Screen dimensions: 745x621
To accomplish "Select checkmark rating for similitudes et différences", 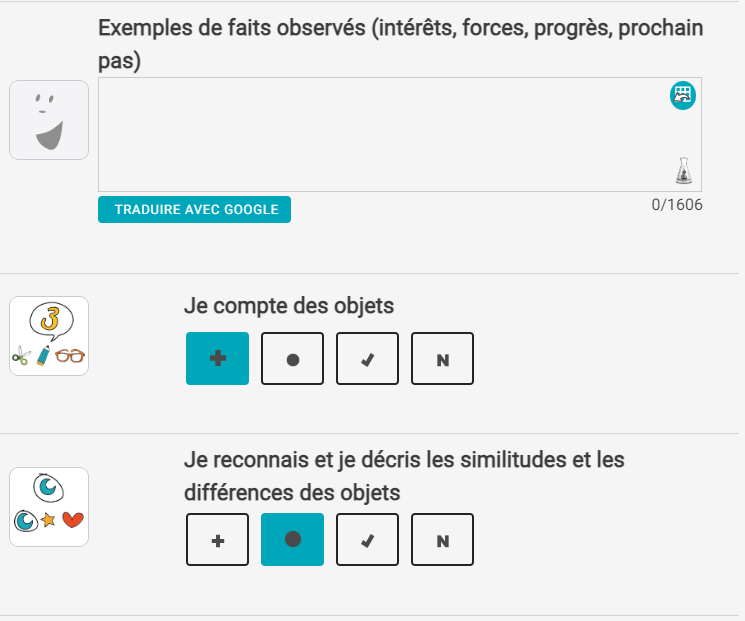I will 367,539.
